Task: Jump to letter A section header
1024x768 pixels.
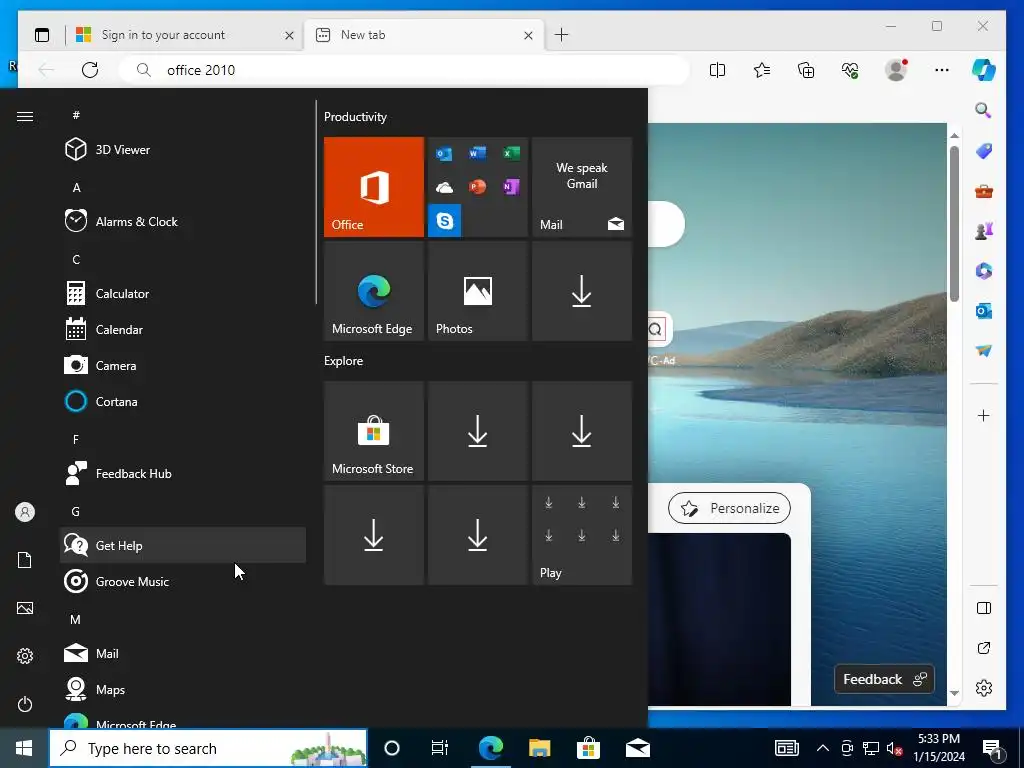Action: (76, 187)
